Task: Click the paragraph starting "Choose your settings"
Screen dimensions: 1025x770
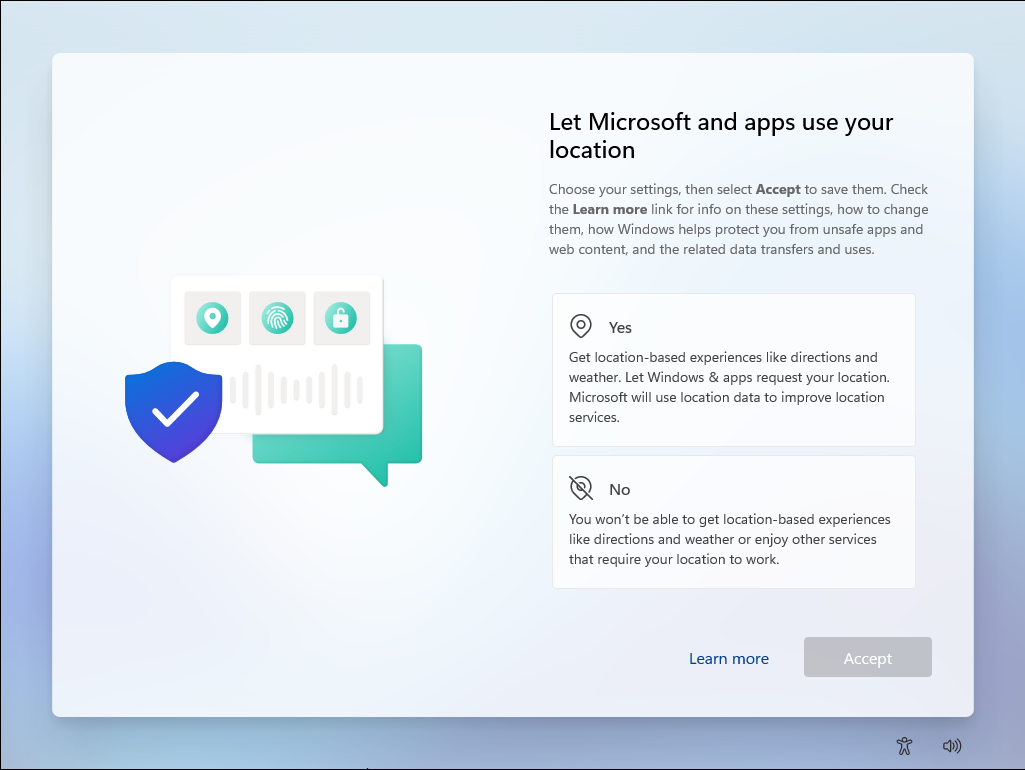Action: pos(739,219)
